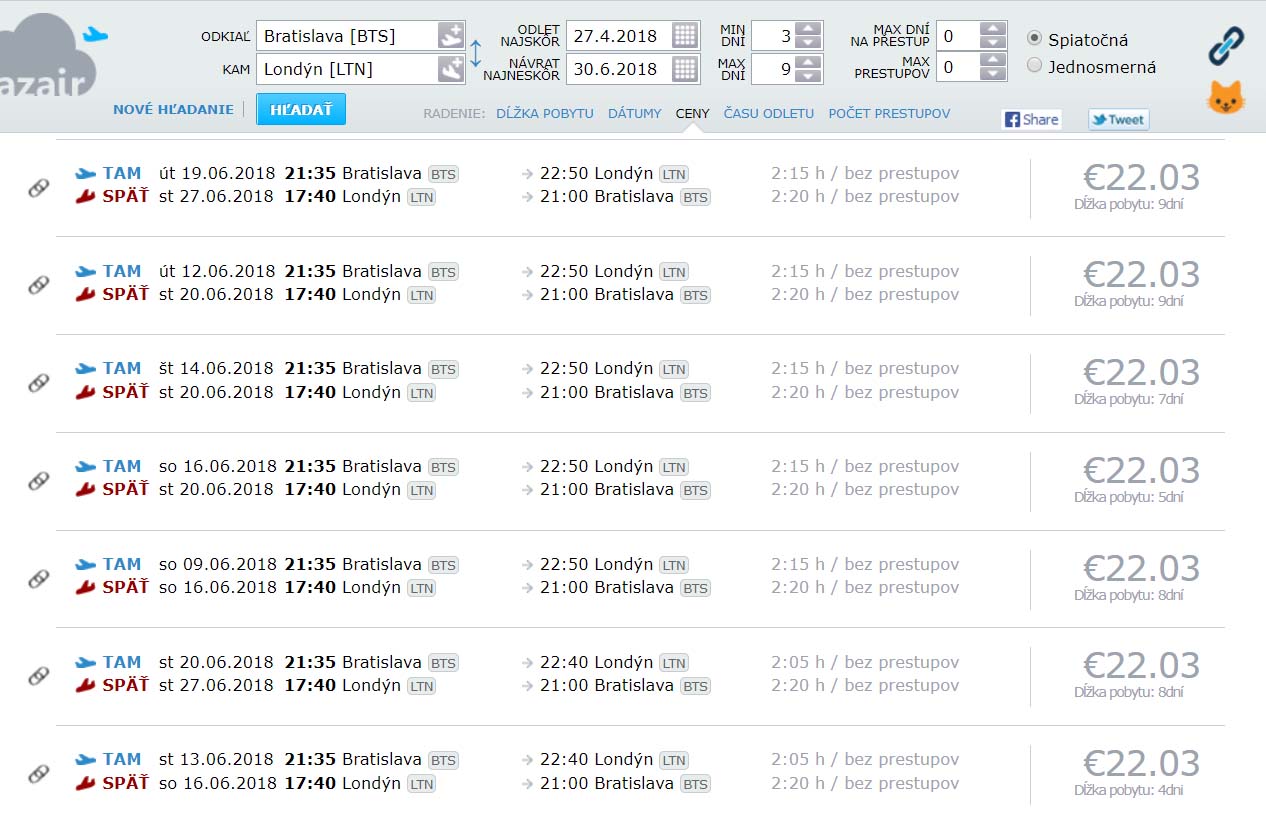Viewport: 1266px width, 819px height.
Task: Select the Jednosmerná radio button
Action: 1035,66
